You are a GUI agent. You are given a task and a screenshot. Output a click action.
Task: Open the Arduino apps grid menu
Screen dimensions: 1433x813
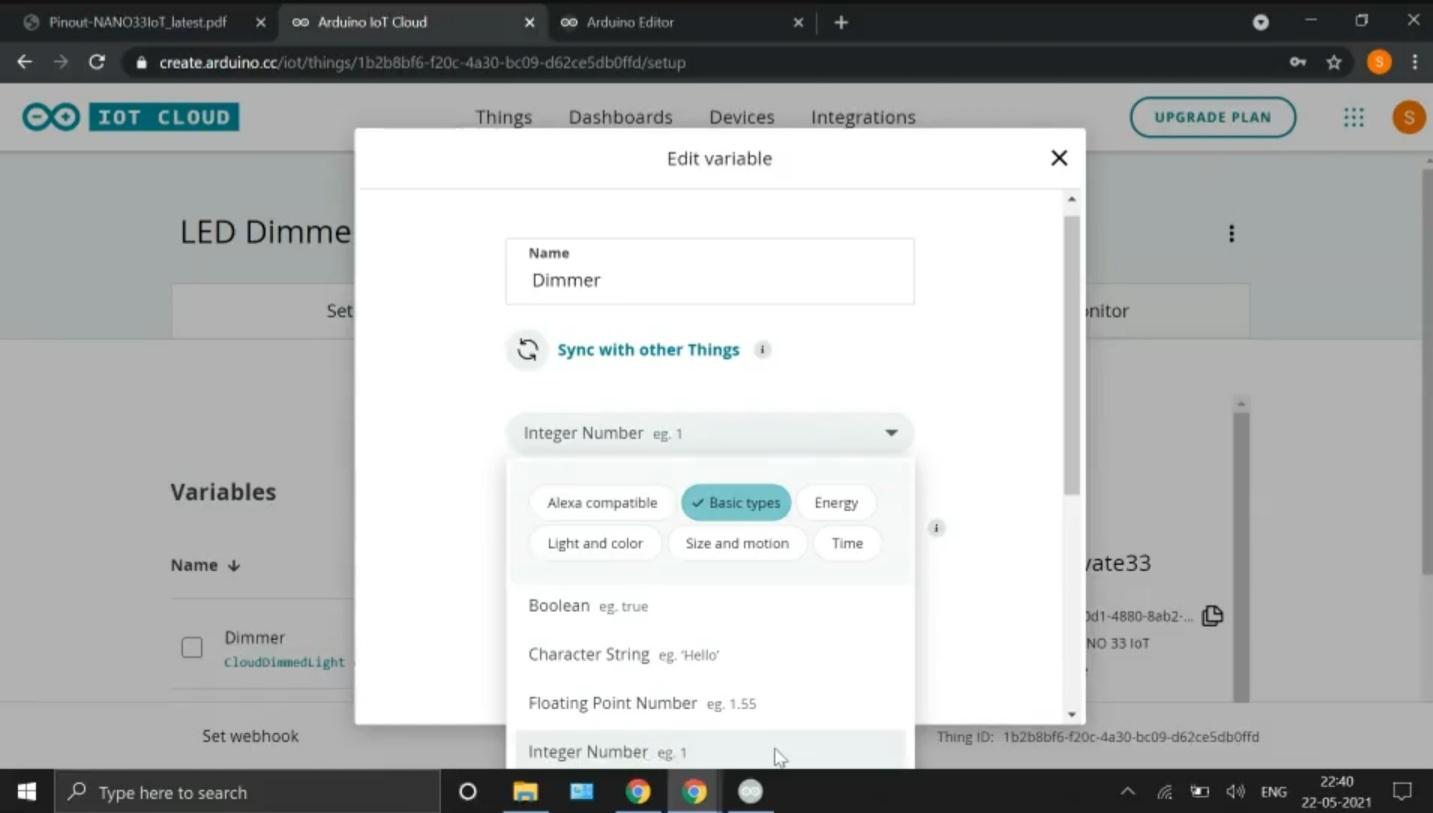point(1354,117)
